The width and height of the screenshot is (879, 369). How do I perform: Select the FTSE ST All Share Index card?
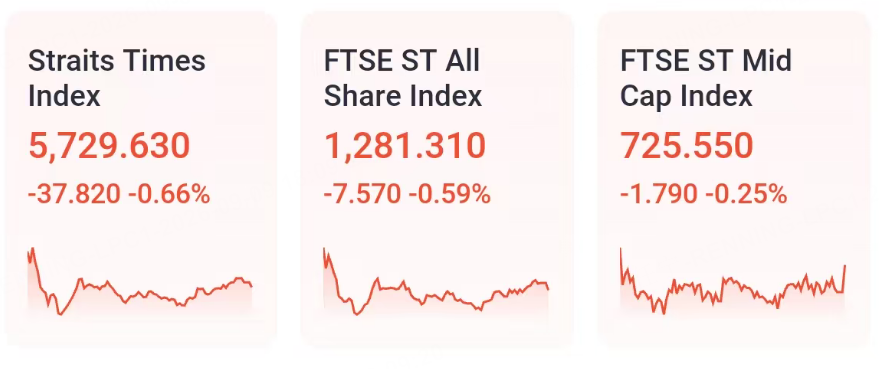pyautogui.click(x=437, y=179)
